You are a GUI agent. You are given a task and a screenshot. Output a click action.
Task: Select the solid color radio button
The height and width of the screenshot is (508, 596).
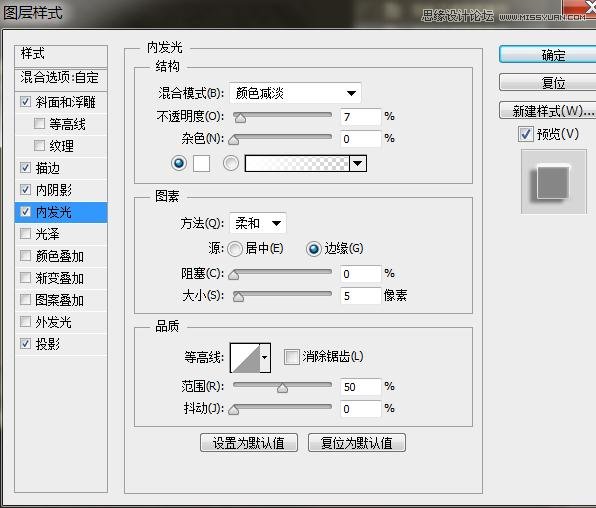point(179,163)
